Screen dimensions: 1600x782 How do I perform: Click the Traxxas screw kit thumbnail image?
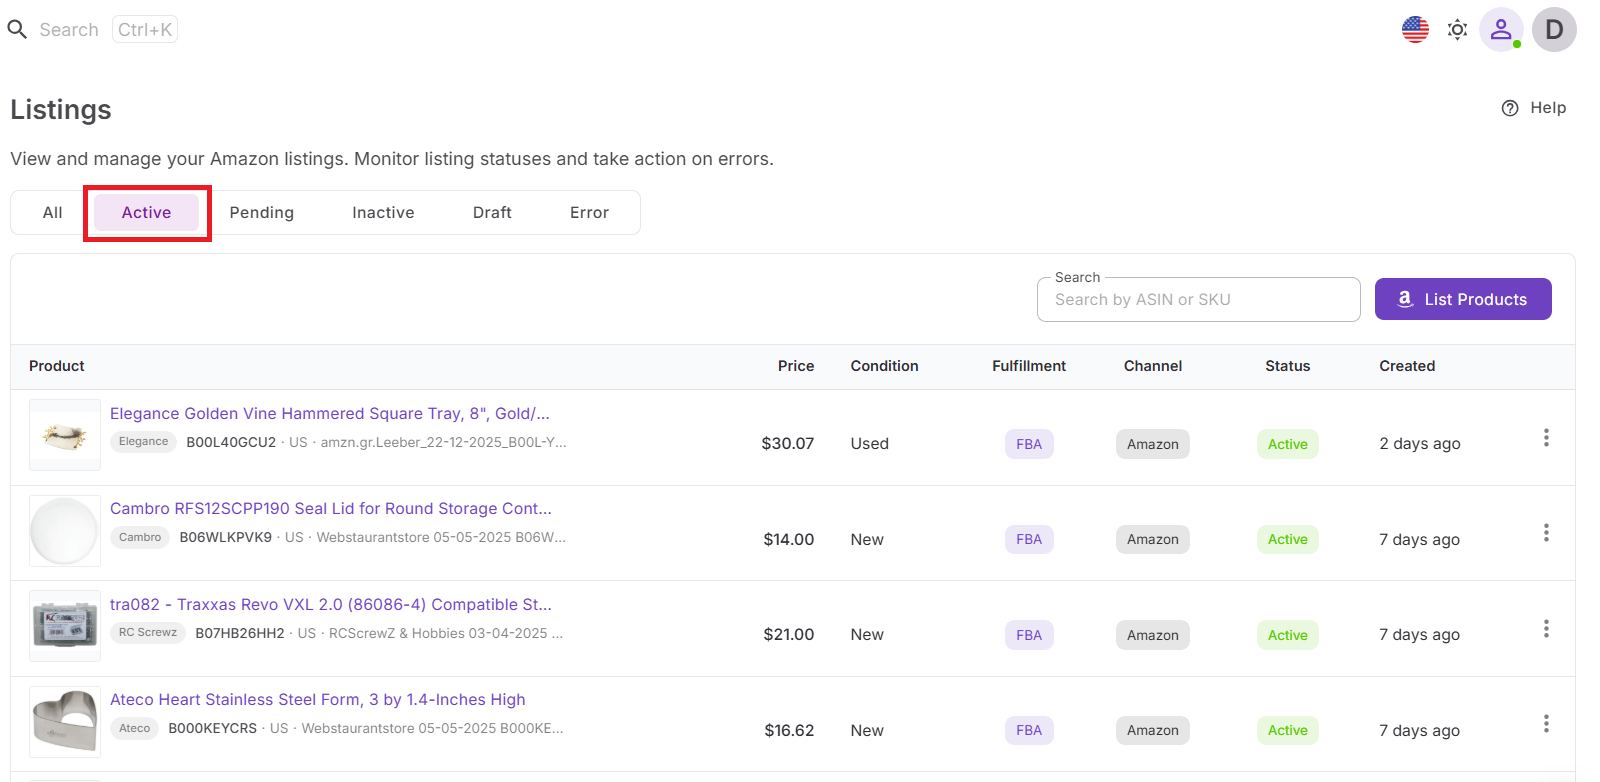click(x=65, y=626)
